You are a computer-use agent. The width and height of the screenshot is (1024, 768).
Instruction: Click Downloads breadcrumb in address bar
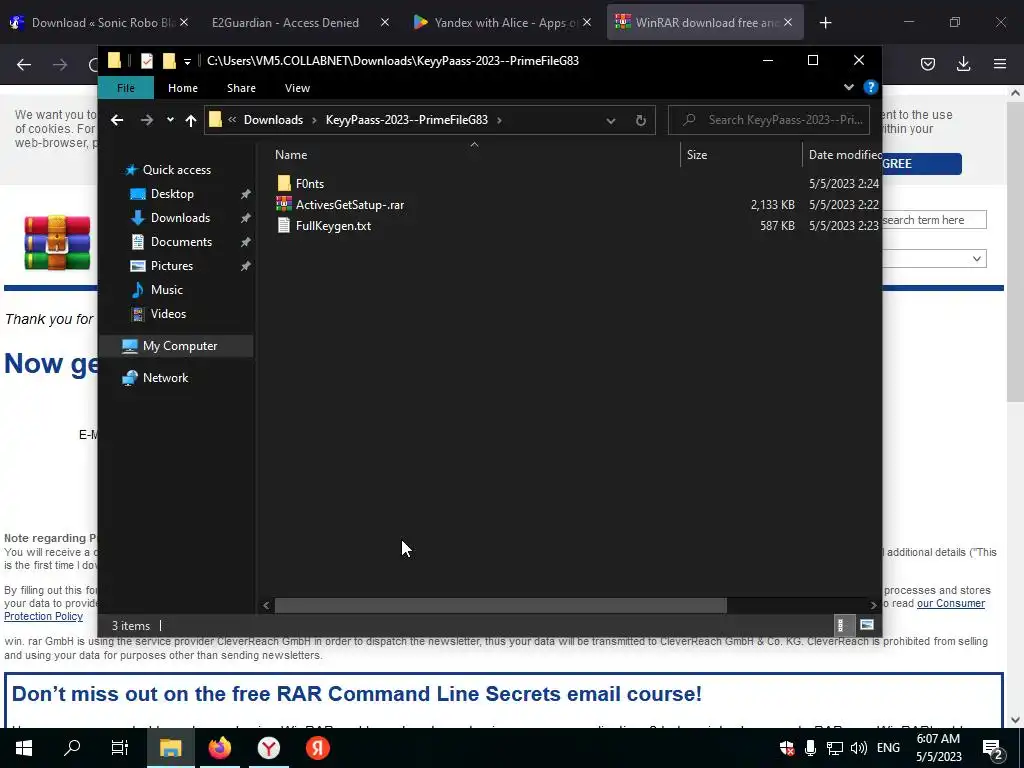(x=273, y=120)
